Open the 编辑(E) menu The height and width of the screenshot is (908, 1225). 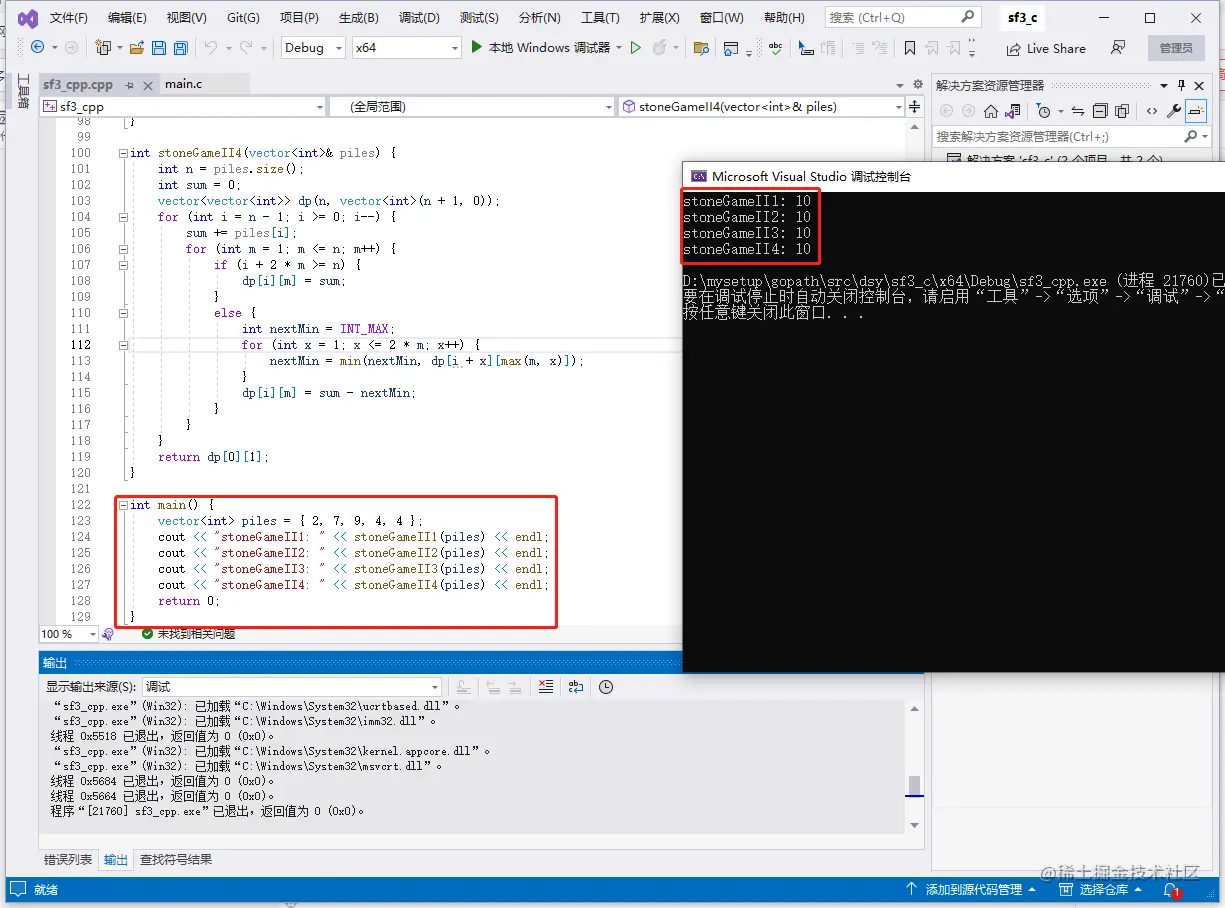tap(127, 18)
